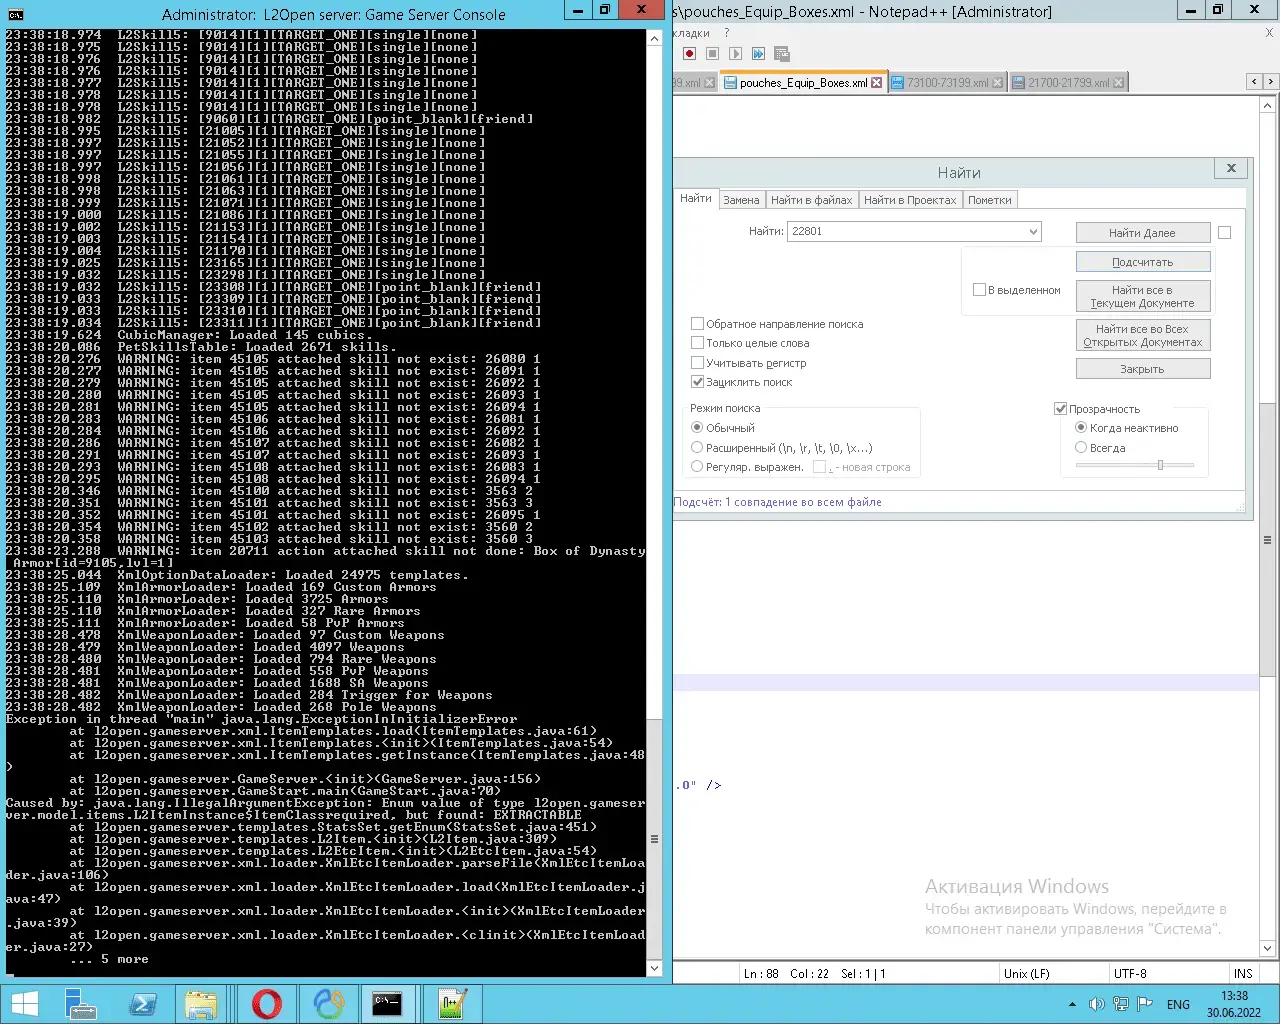Select the pouches_Equip_Boxes.xml document tab
Viewport: 1280px width, 1024px height.
[803, 83]
